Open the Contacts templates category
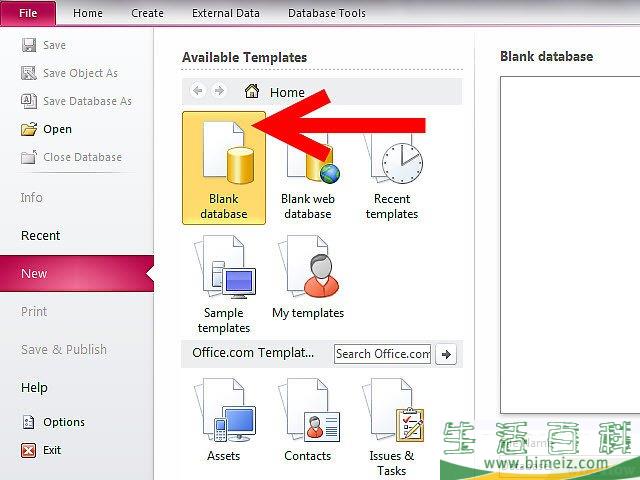 pos(308,420)
